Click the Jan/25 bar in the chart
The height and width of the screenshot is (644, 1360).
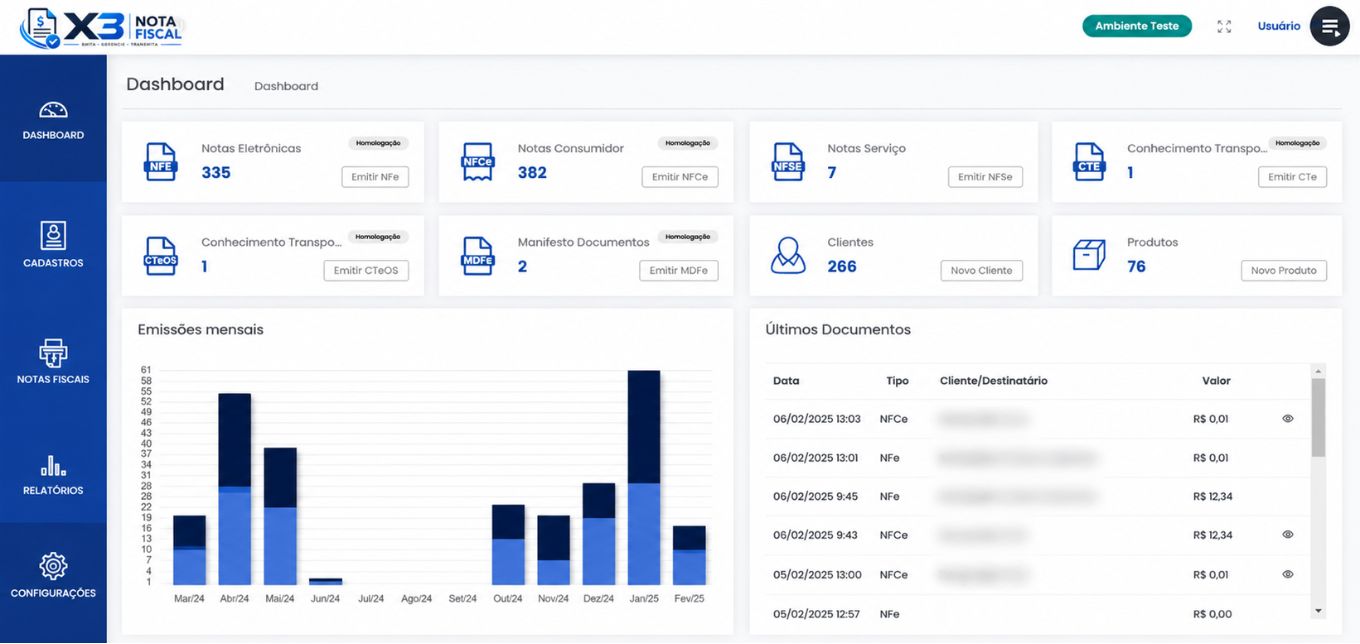pyautogui.click(x=644, y=478)
